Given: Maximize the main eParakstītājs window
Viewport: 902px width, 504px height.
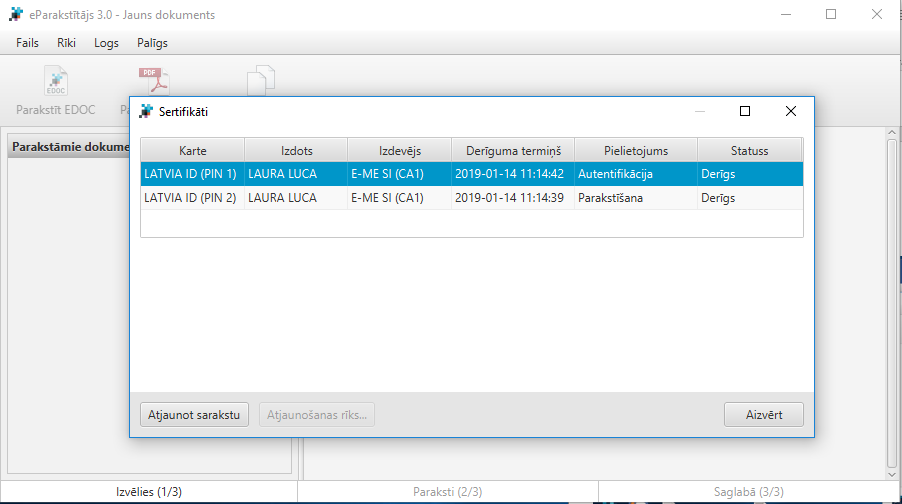Looking at the screenshot, I should (x=831, y=15).
